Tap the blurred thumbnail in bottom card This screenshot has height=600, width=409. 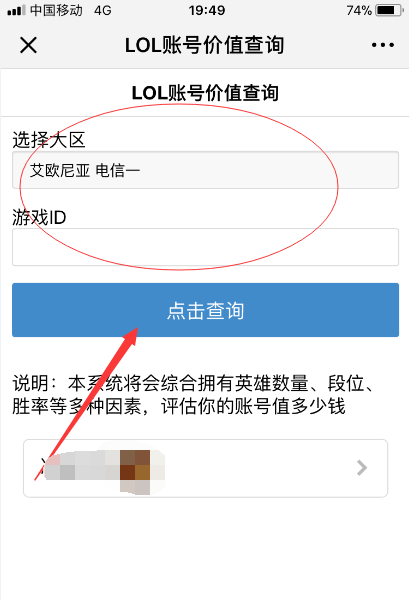(104, 471)
